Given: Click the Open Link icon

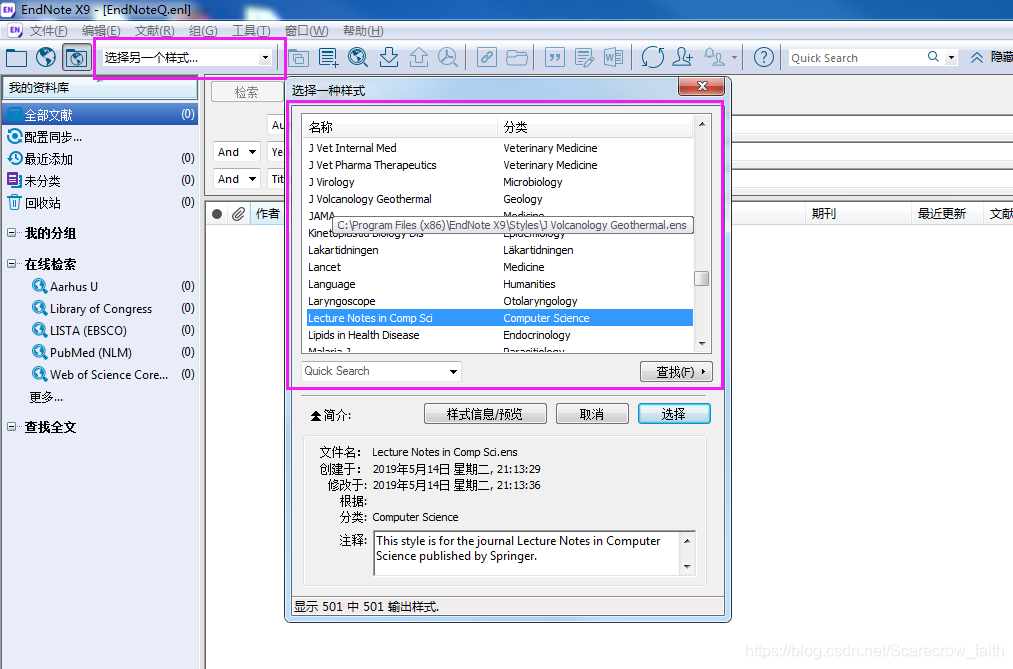Looking at the screenshot, I should (x=486, y=57).
